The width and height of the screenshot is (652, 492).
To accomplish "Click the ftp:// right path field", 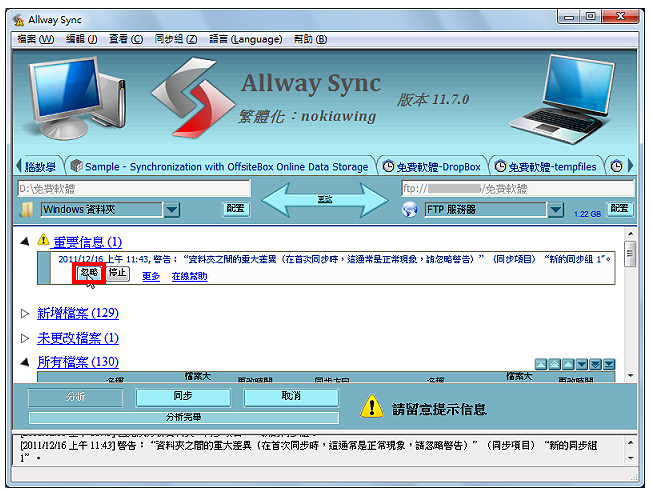I will [518, 189].
